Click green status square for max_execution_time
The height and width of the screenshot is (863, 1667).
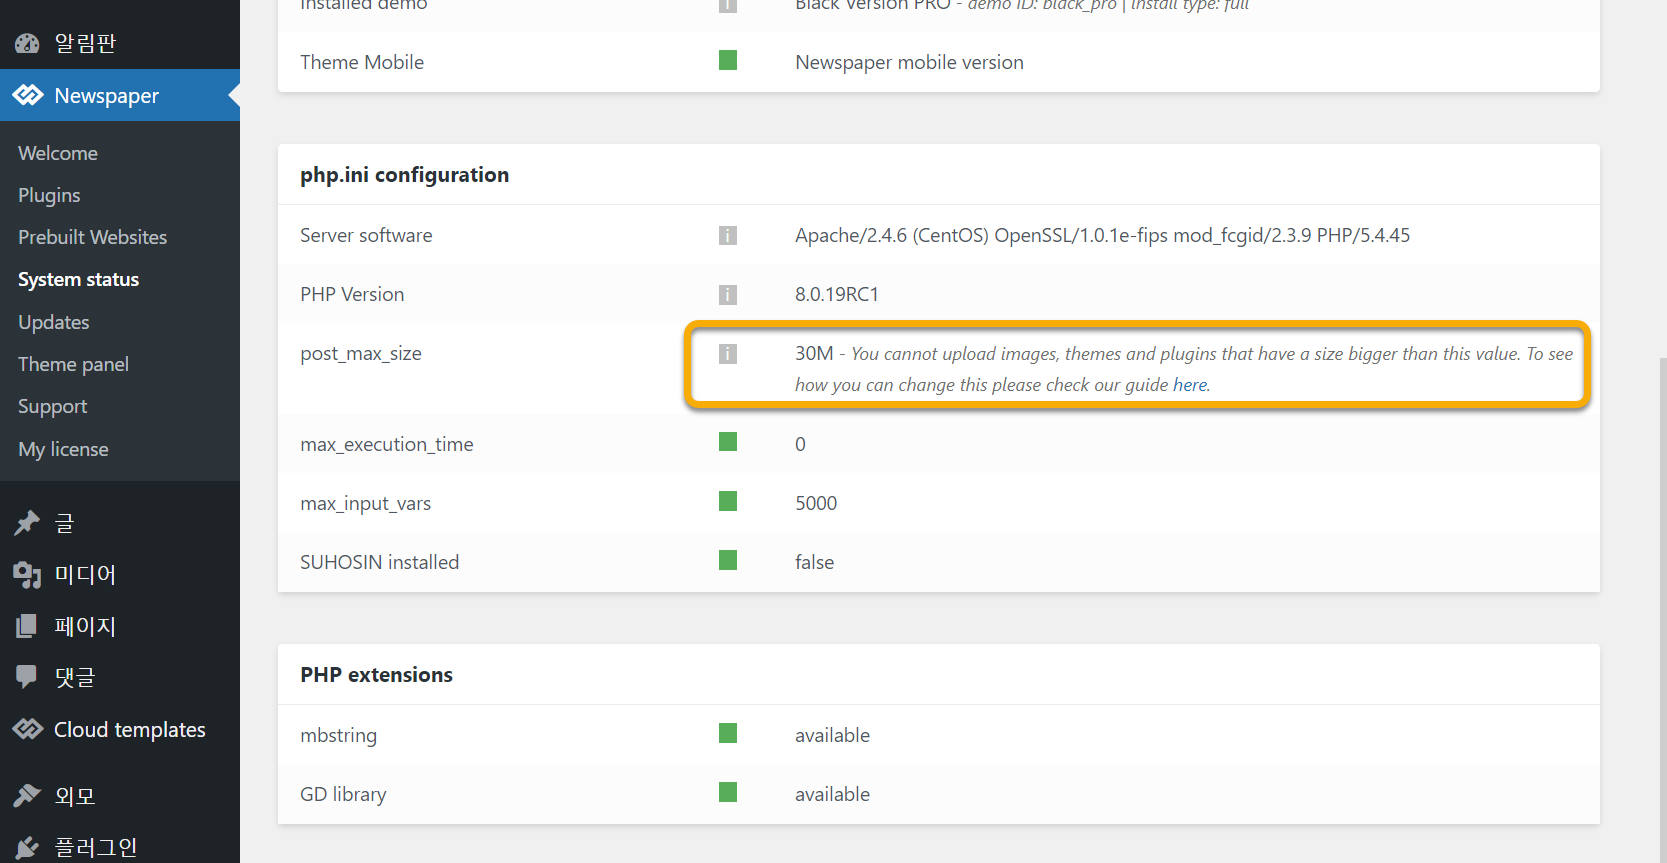(728, 442)
